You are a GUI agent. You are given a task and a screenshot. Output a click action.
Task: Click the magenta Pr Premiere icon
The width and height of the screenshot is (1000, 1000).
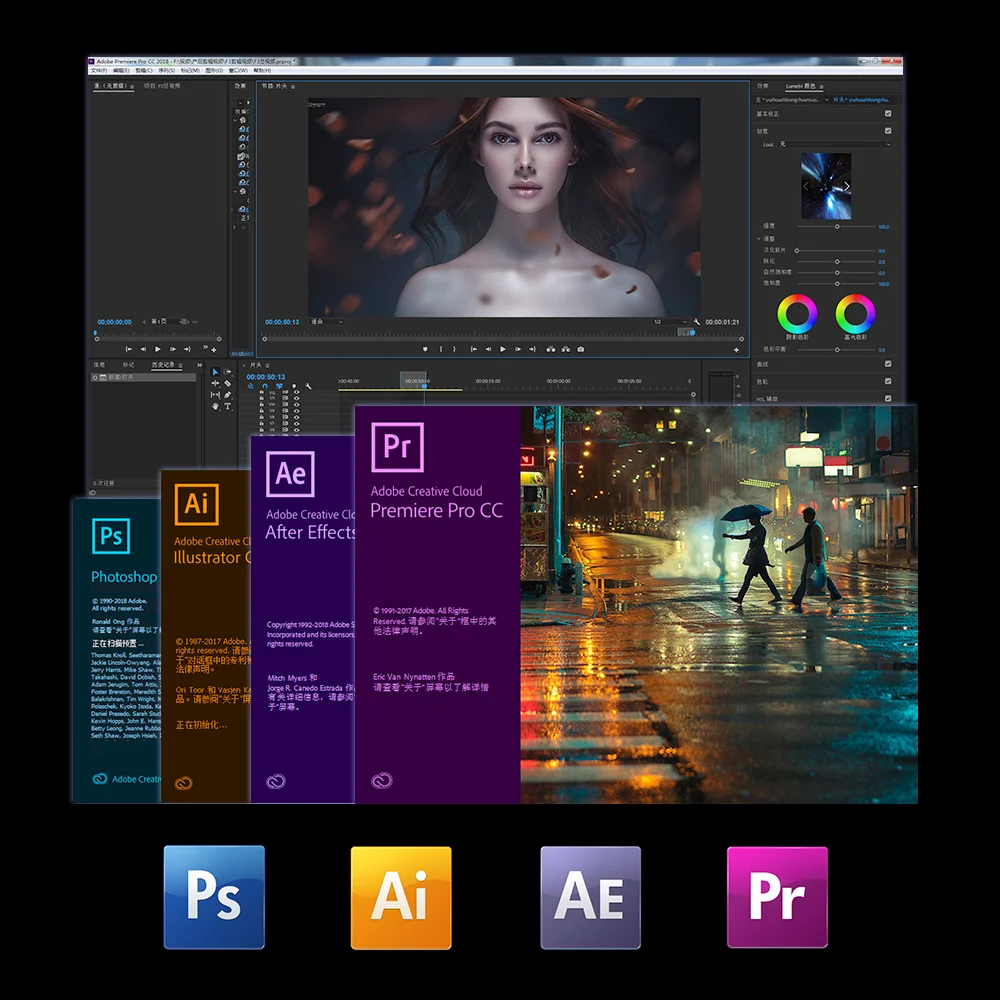point(777,897)
